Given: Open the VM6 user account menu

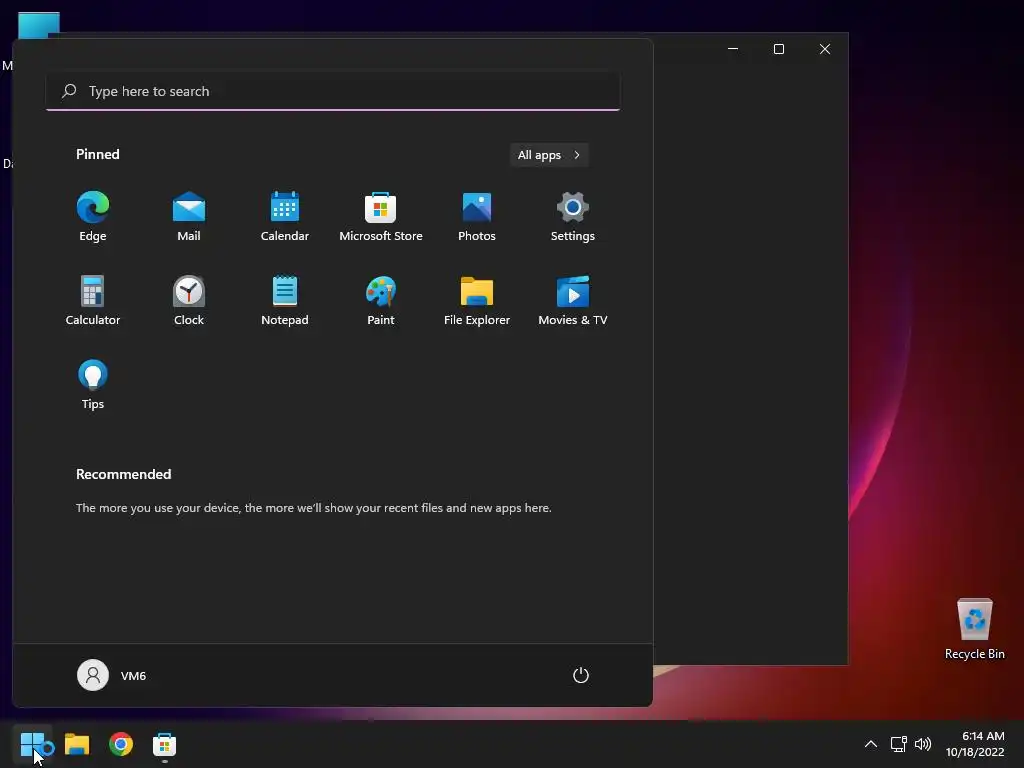Looking at the screenshot, I should 112,675.
